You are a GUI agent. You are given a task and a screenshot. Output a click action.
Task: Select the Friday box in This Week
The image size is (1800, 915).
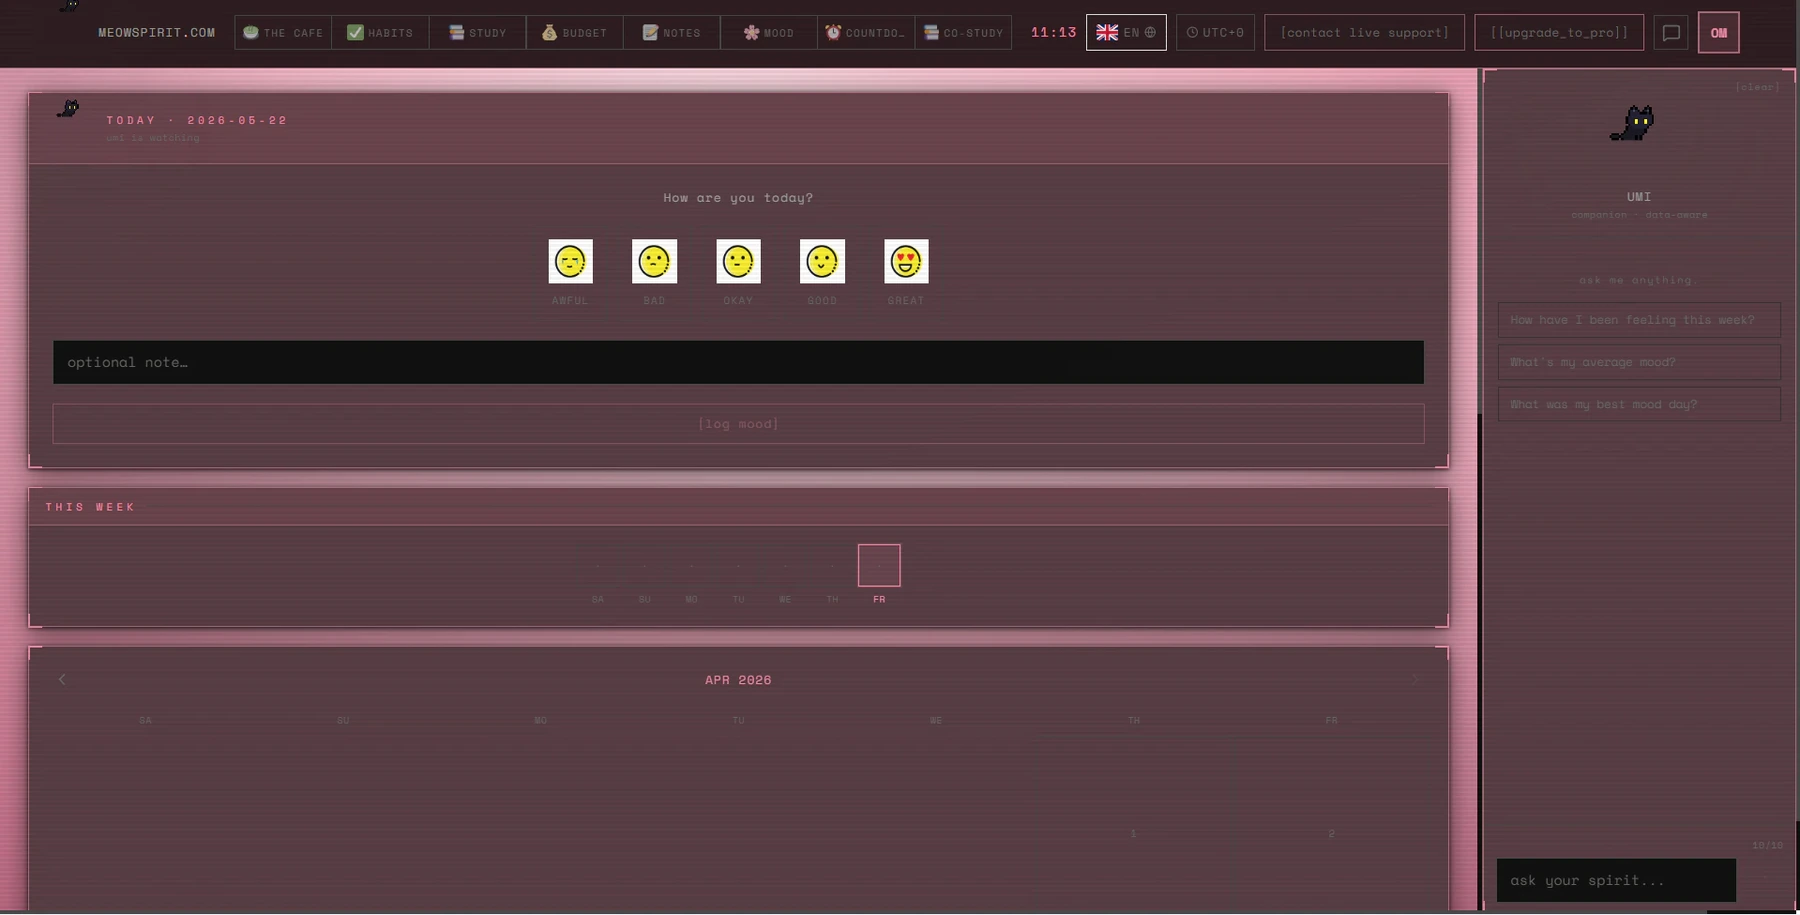879,565
